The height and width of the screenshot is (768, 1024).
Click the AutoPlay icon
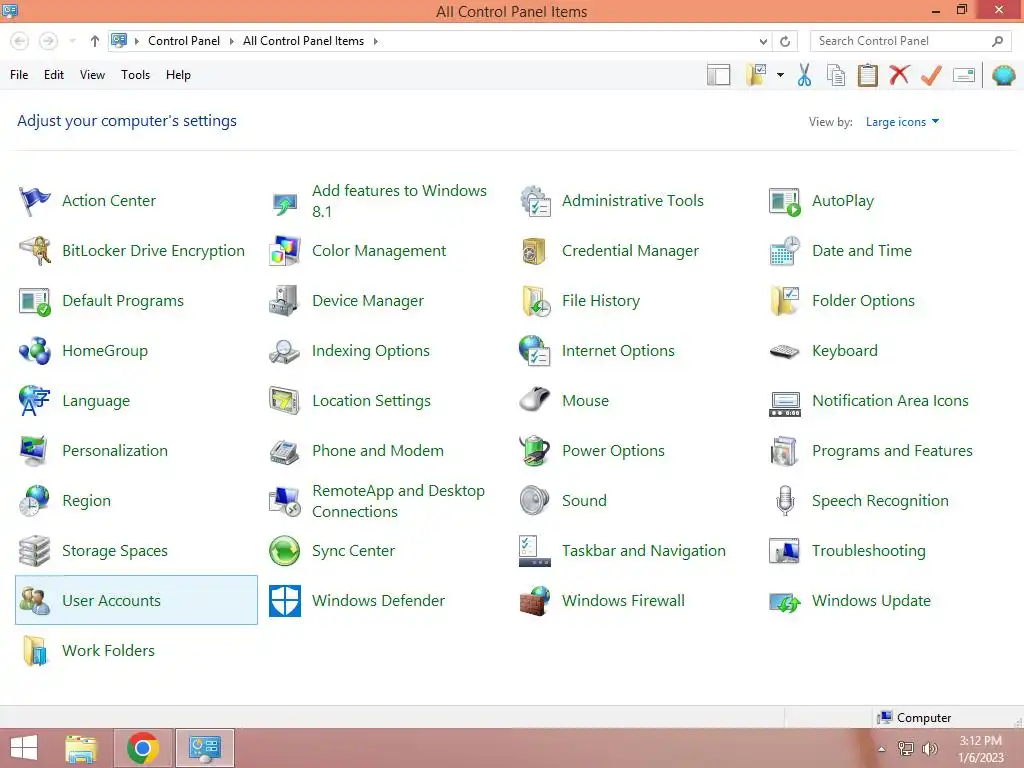tap(785, 201)
